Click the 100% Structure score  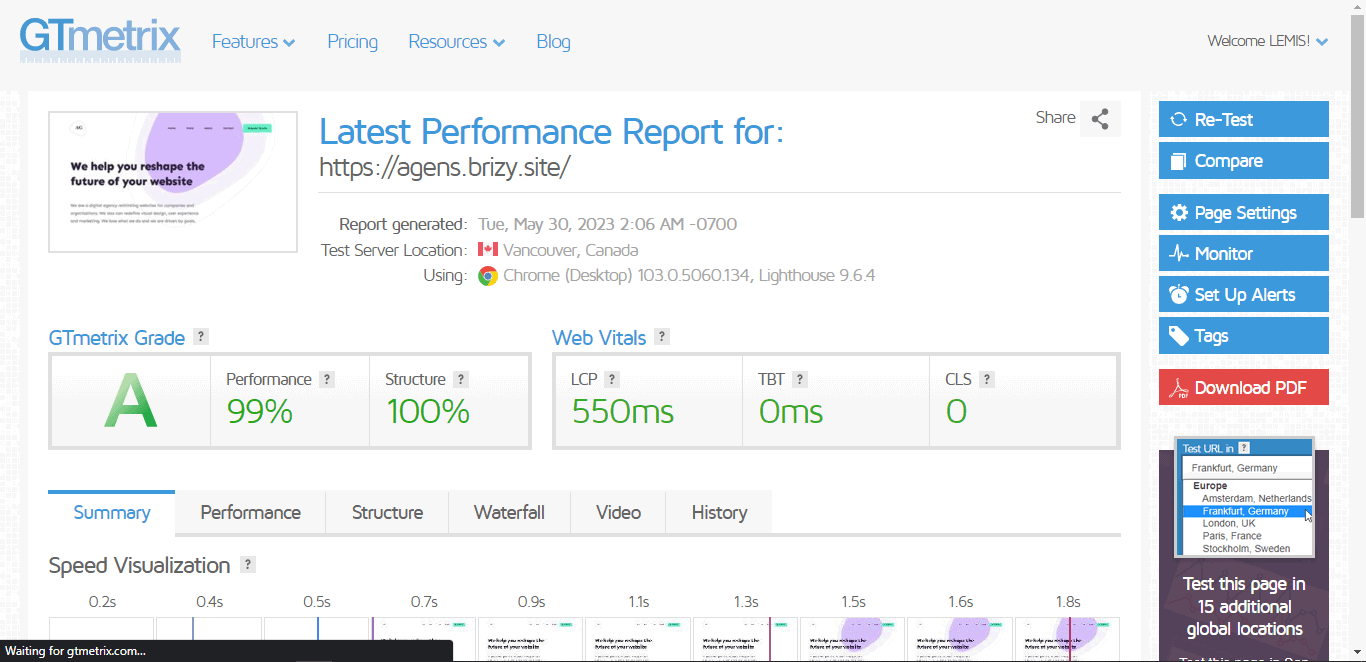pyautogui.click(x=428, y=411)
